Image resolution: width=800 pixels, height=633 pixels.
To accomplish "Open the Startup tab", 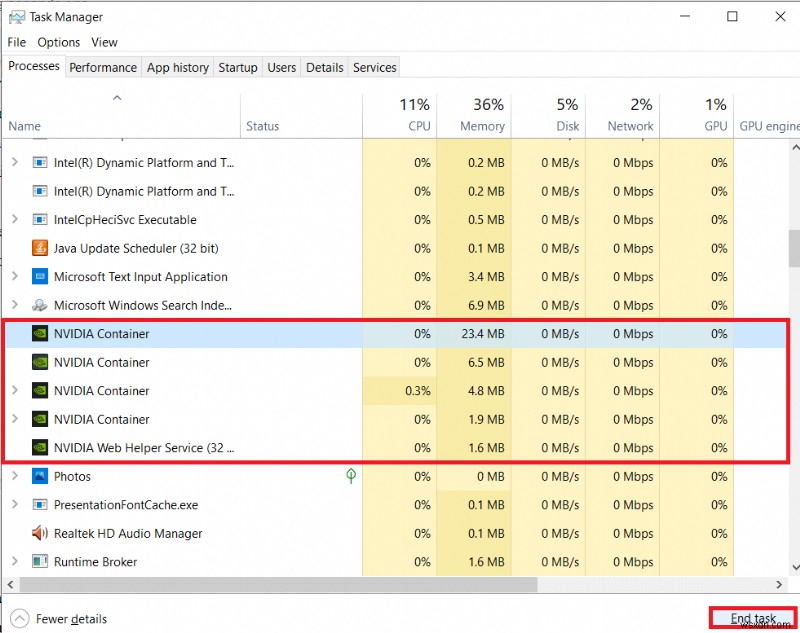I will tap(238, 67).
